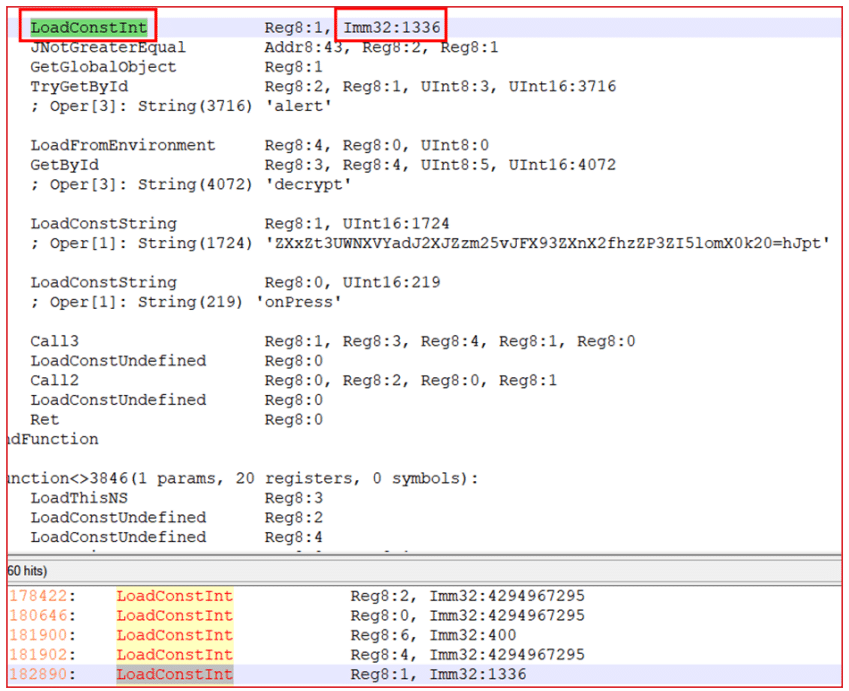The height and width of the screenshot is (691, 849).
Task: Click the '60 hits)' results header
Action: pyautogui.click(x=27, y=571)
